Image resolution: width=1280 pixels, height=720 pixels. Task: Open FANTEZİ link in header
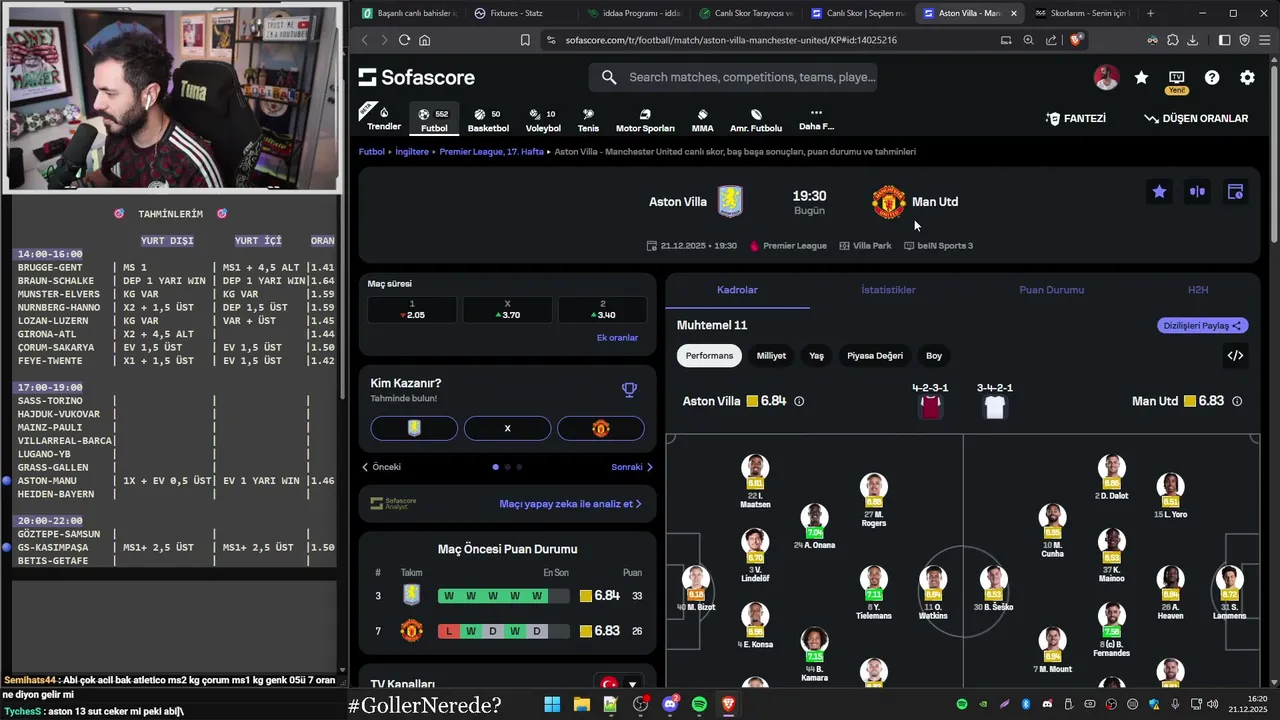click(1075, 118)
